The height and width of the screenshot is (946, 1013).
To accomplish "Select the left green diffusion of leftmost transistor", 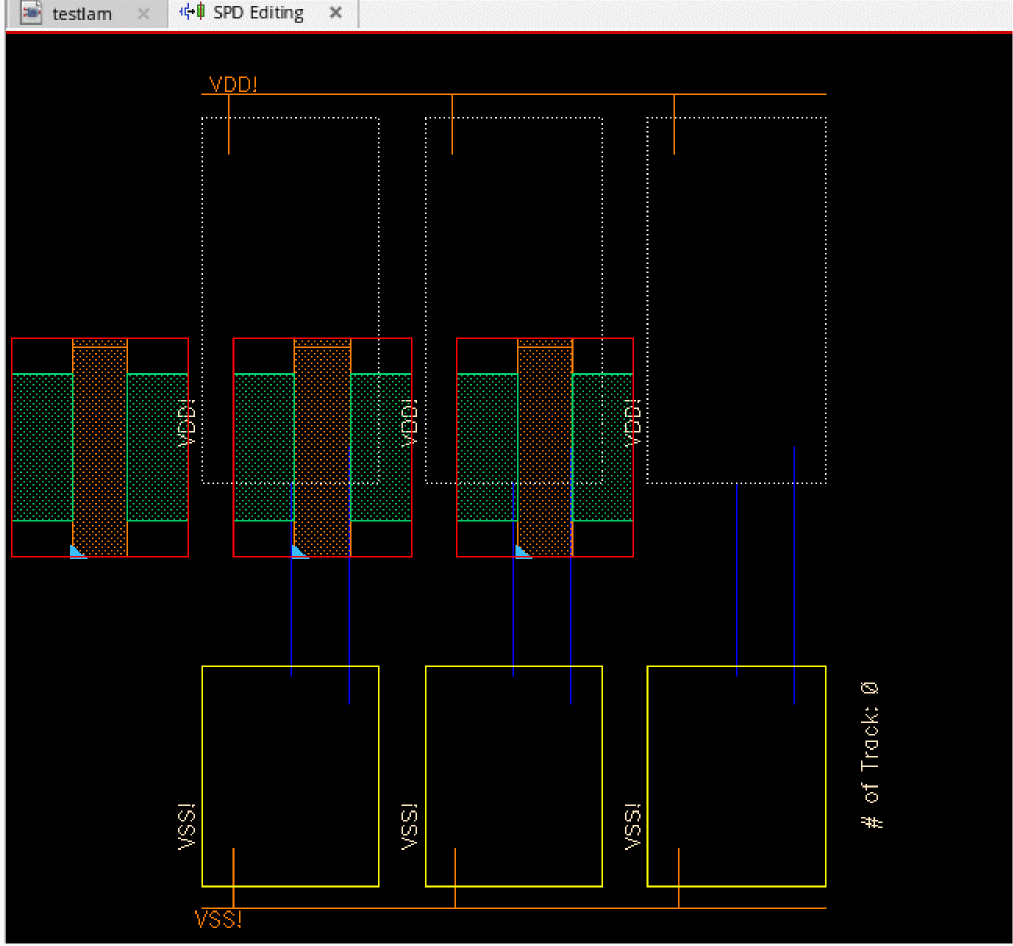I will (42, 447).
